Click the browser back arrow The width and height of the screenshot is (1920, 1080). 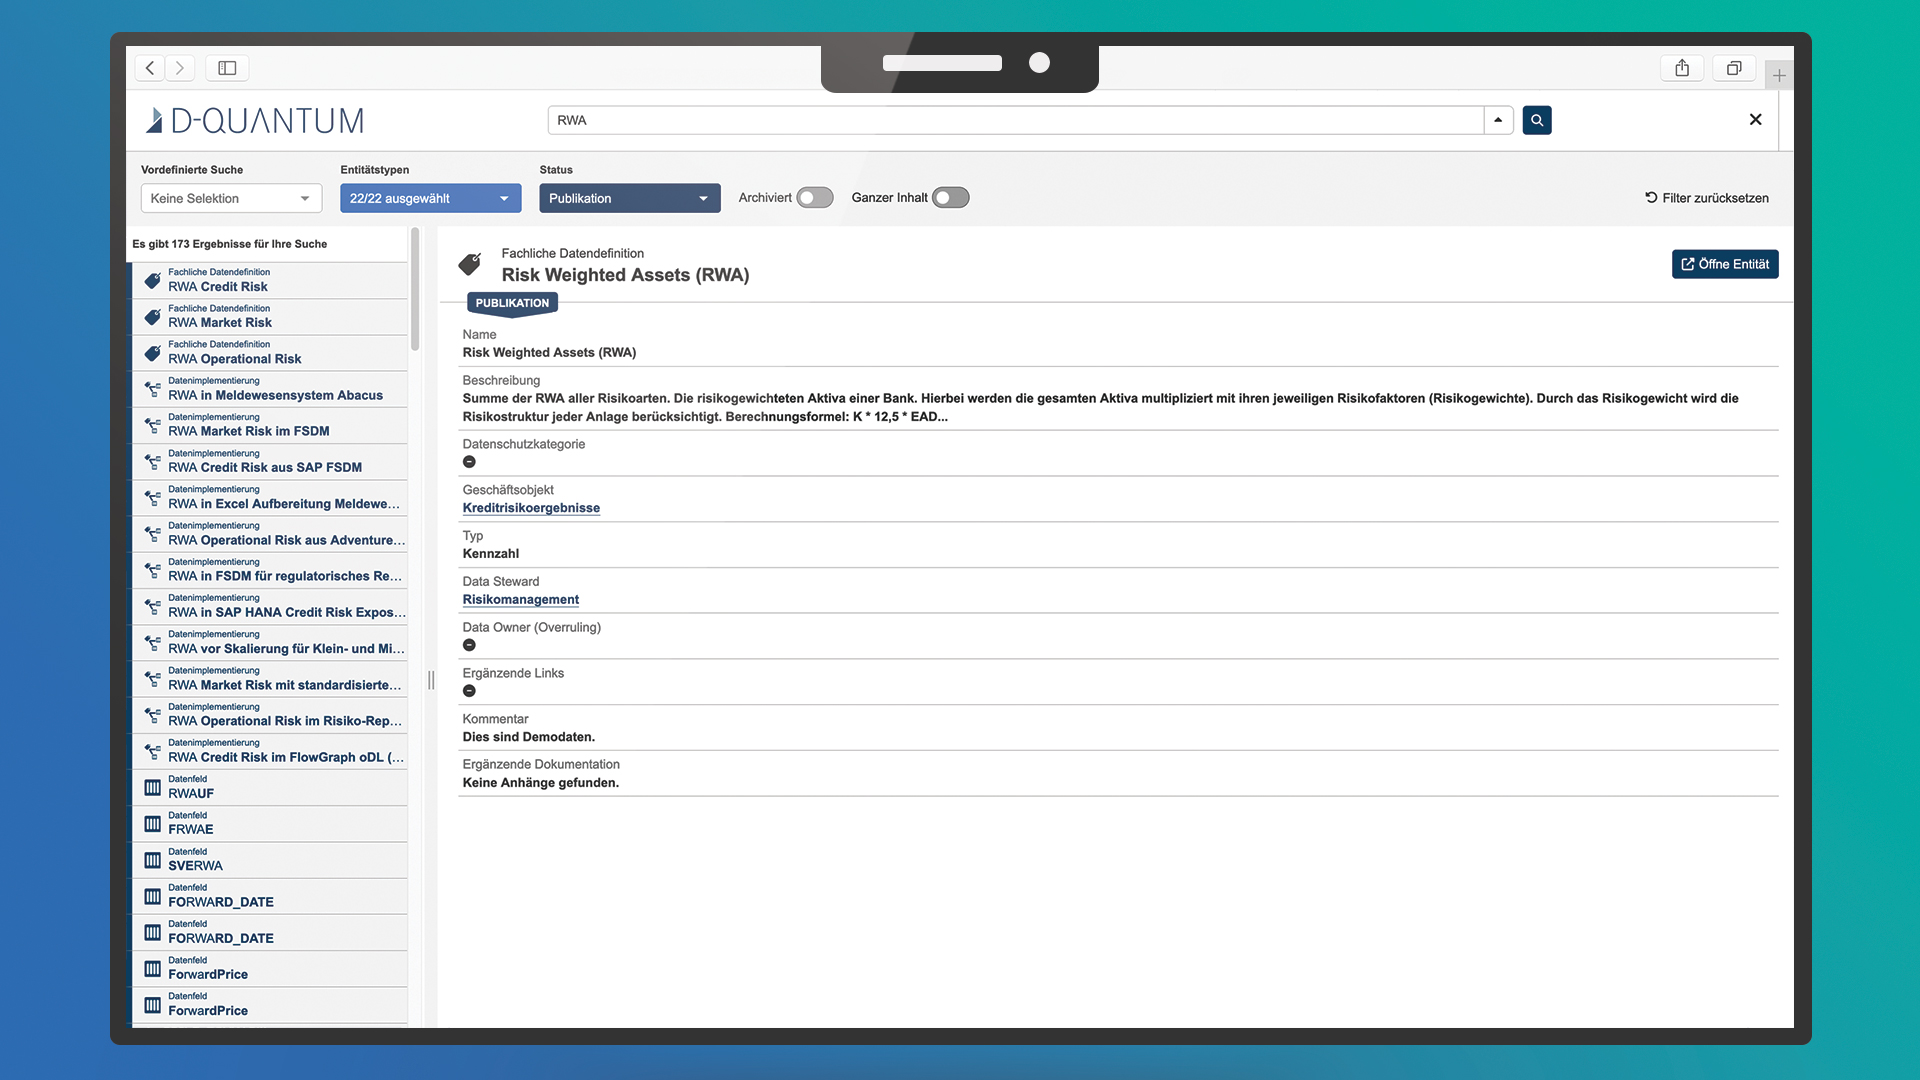(150, 68)
